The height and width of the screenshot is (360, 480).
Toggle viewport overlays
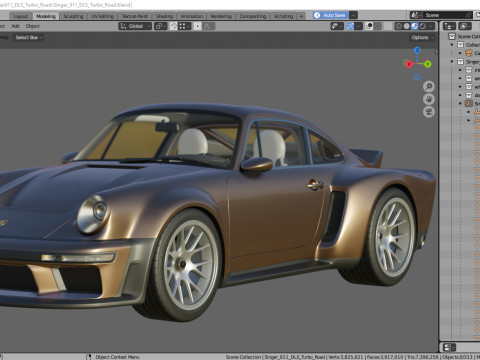pos(369,26)
